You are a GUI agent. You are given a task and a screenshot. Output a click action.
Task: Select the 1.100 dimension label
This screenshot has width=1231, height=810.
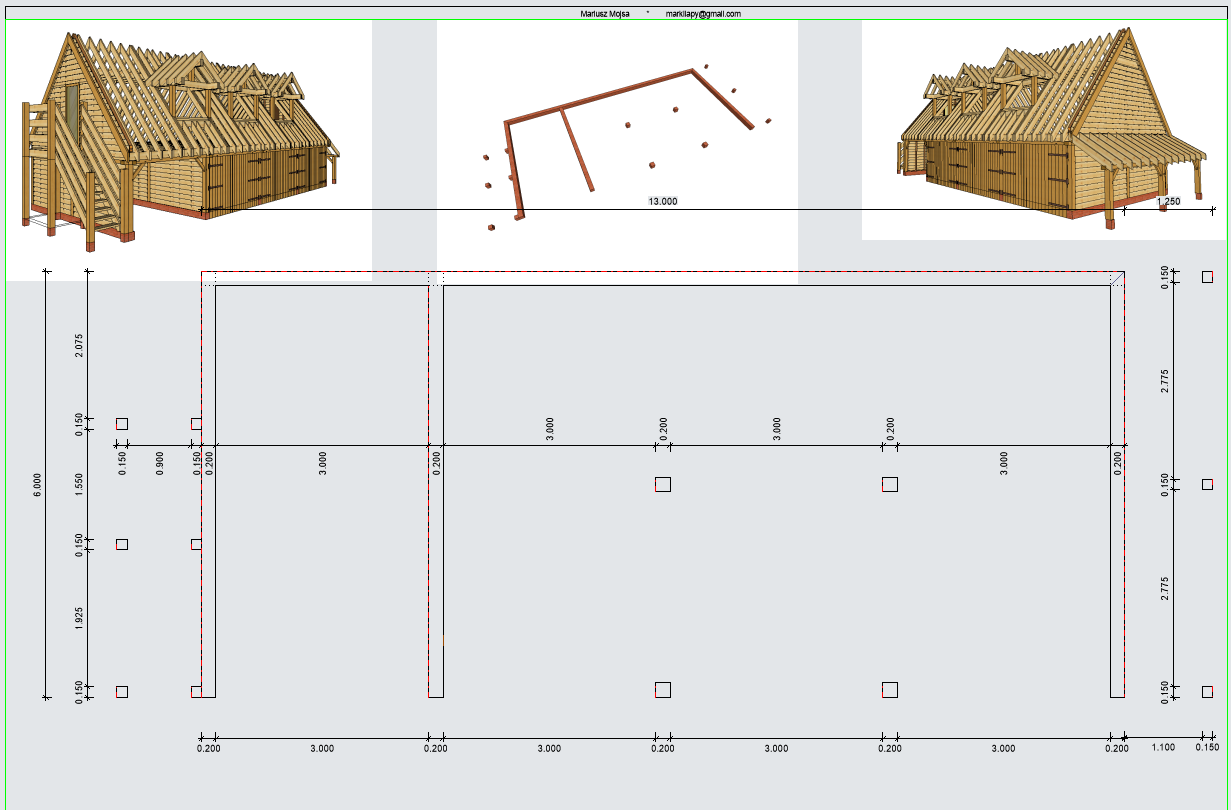coord(1162,748)
